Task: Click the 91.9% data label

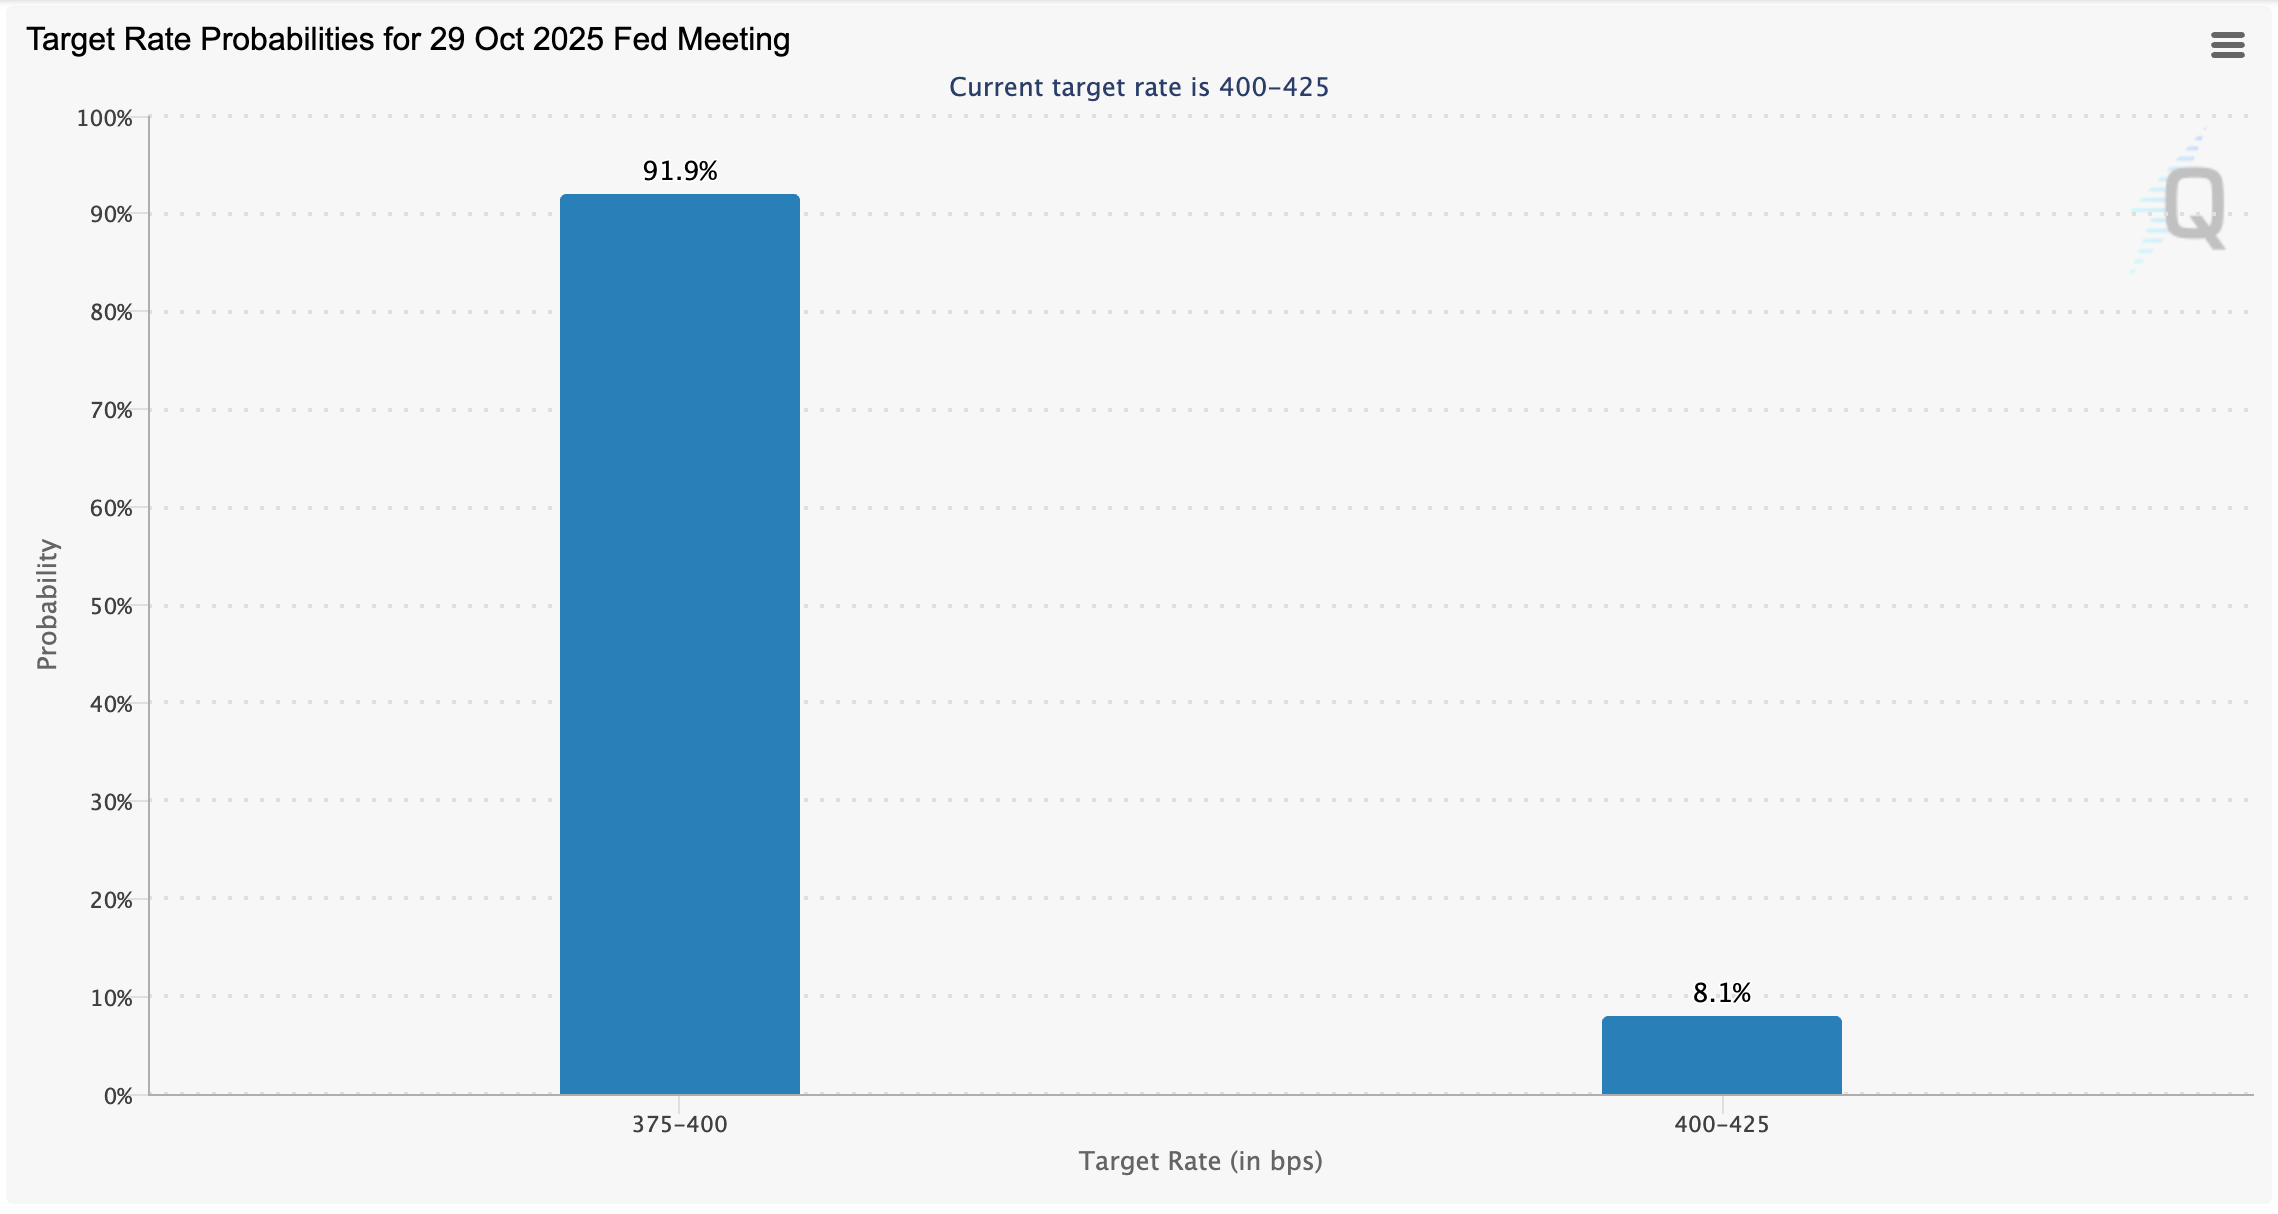Action: tap(680, 171)
